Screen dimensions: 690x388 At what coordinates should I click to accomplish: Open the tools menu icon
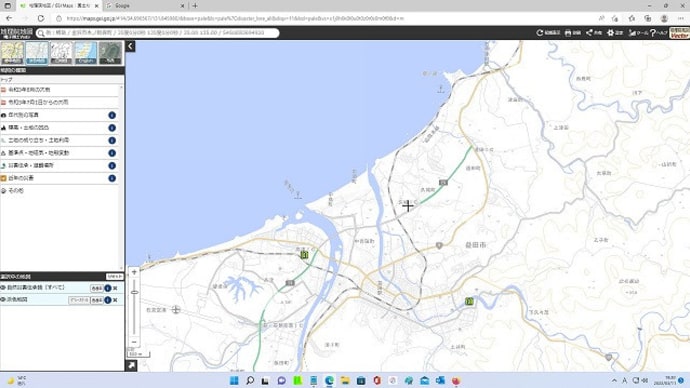point(638,33)
